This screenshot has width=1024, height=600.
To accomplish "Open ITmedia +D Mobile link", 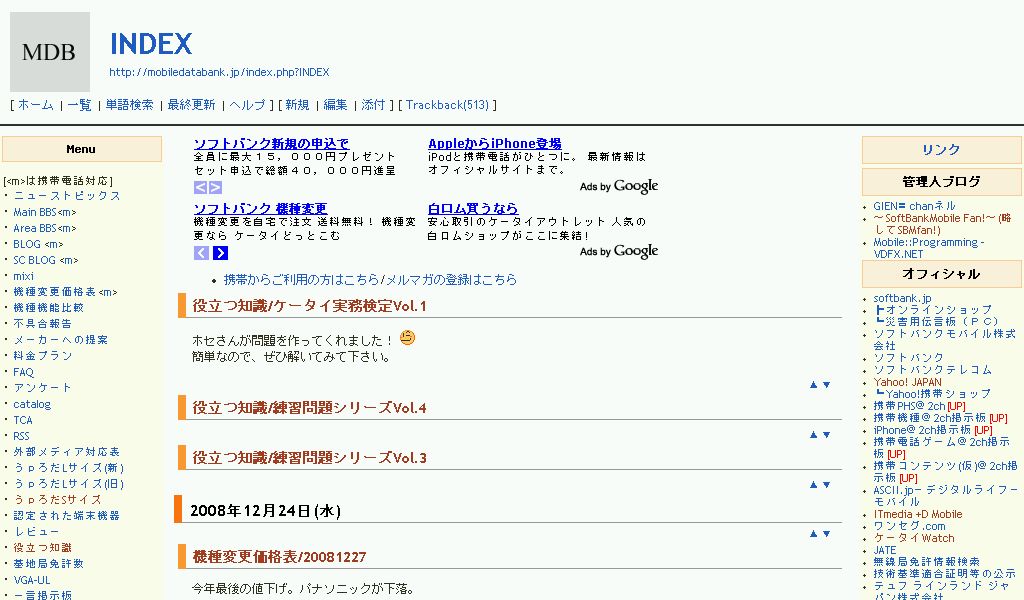I will click(x=918, y=514).
